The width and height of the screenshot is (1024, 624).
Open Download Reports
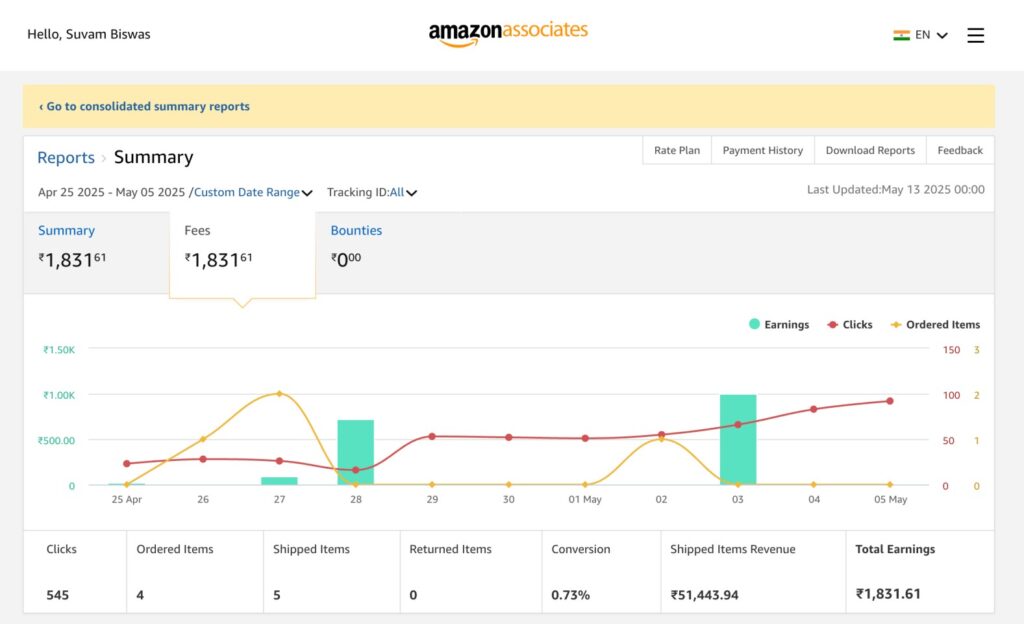(x=870, y=150)
